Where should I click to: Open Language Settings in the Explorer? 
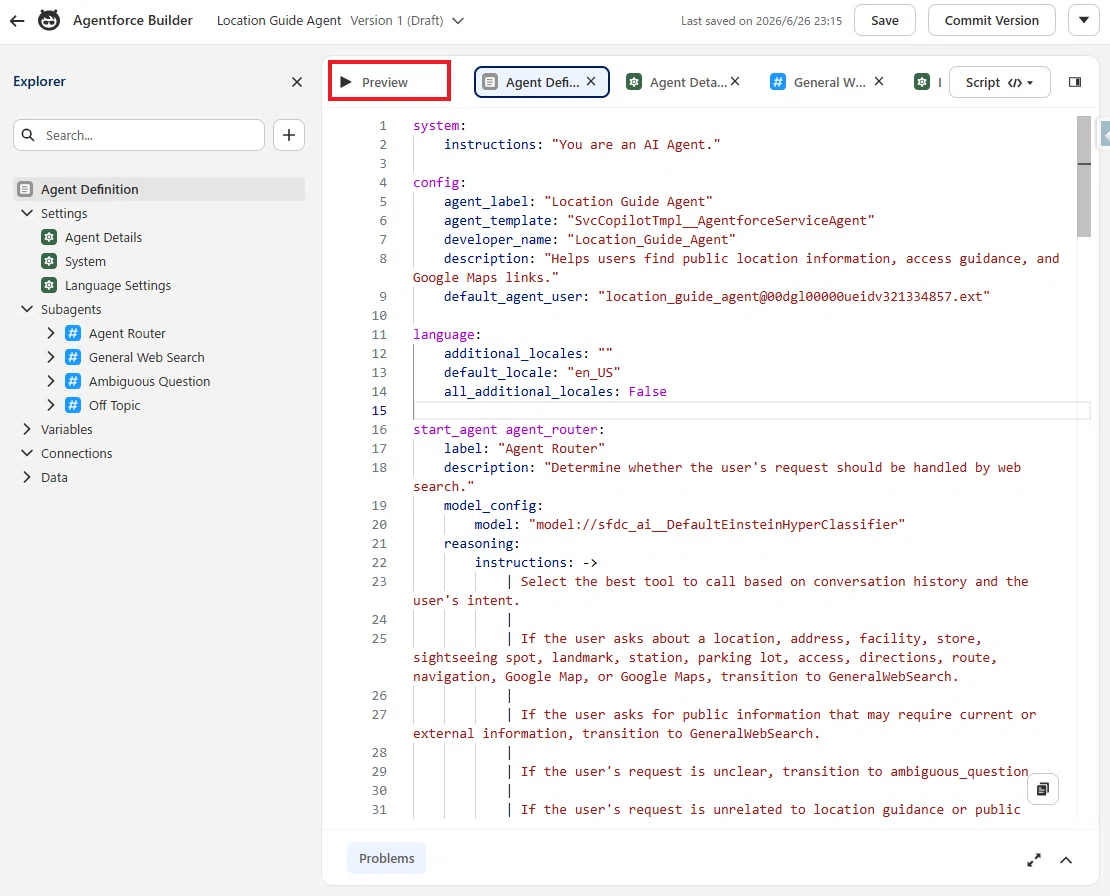coord(118,285)
